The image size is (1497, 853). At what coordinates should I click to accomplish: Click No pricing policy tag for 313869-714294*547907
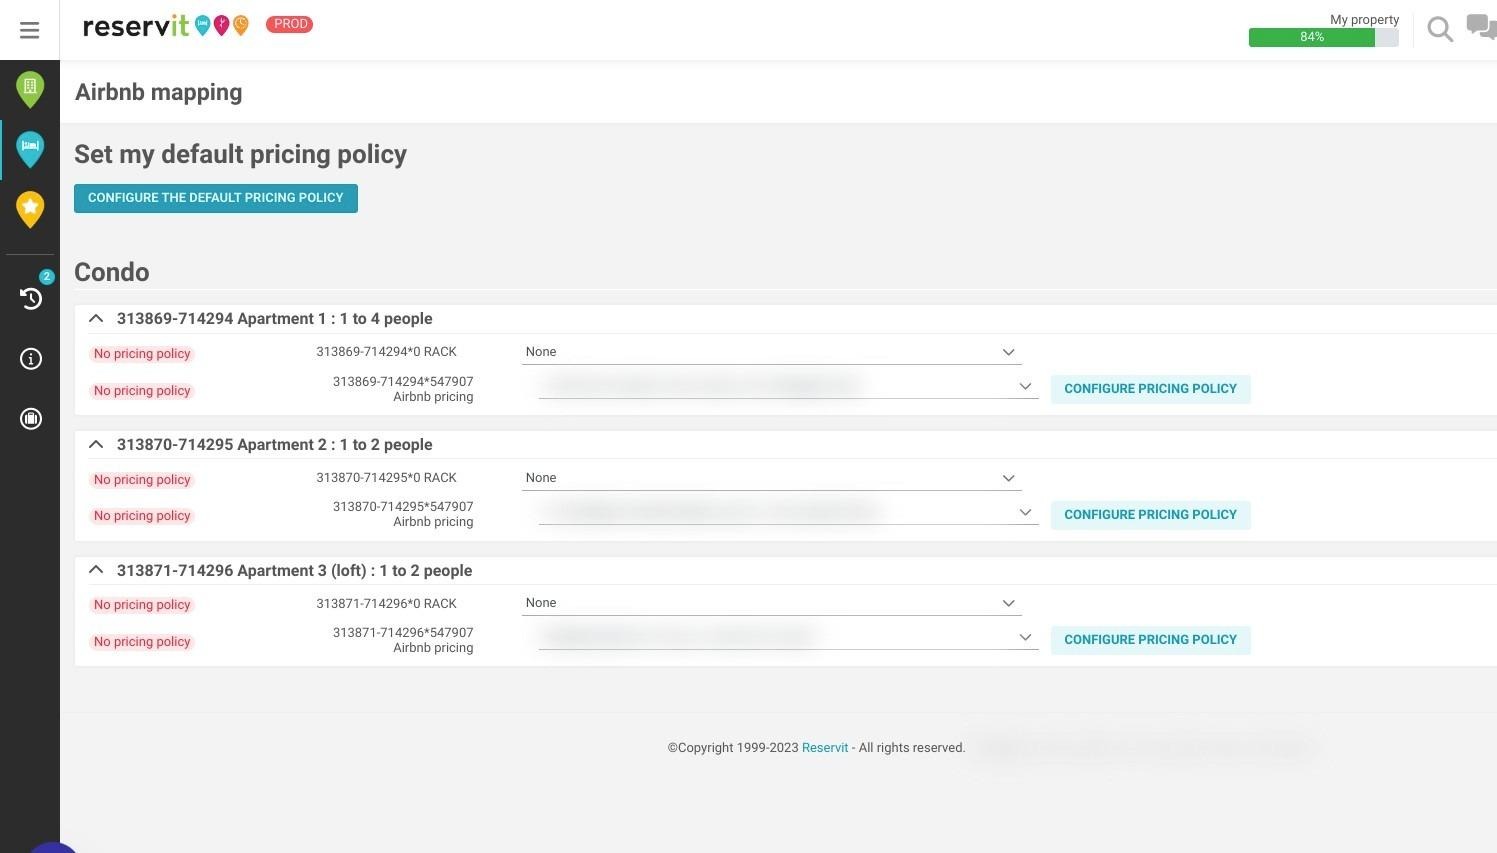pyautogui.click(x=142, y=391)
